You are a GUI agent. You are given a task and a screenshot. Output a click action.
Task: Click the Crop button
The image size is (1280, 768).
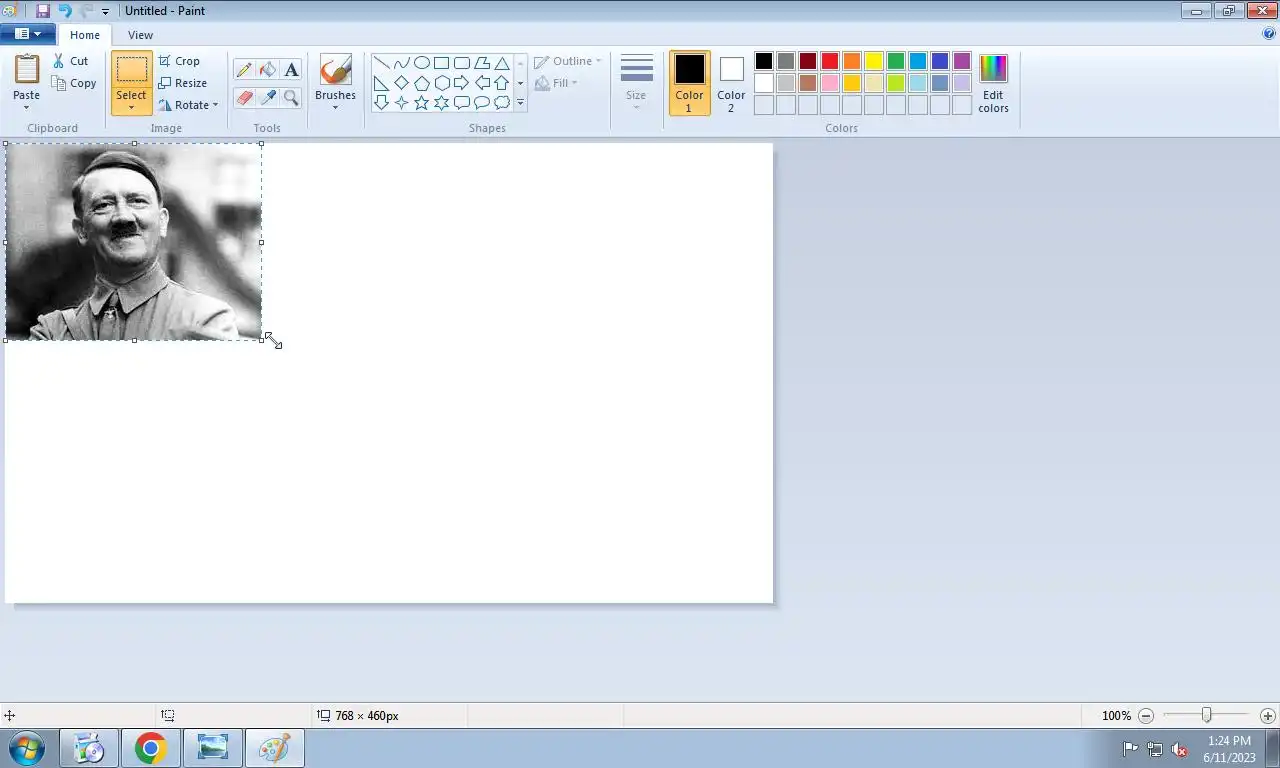(x=179, y=61)
